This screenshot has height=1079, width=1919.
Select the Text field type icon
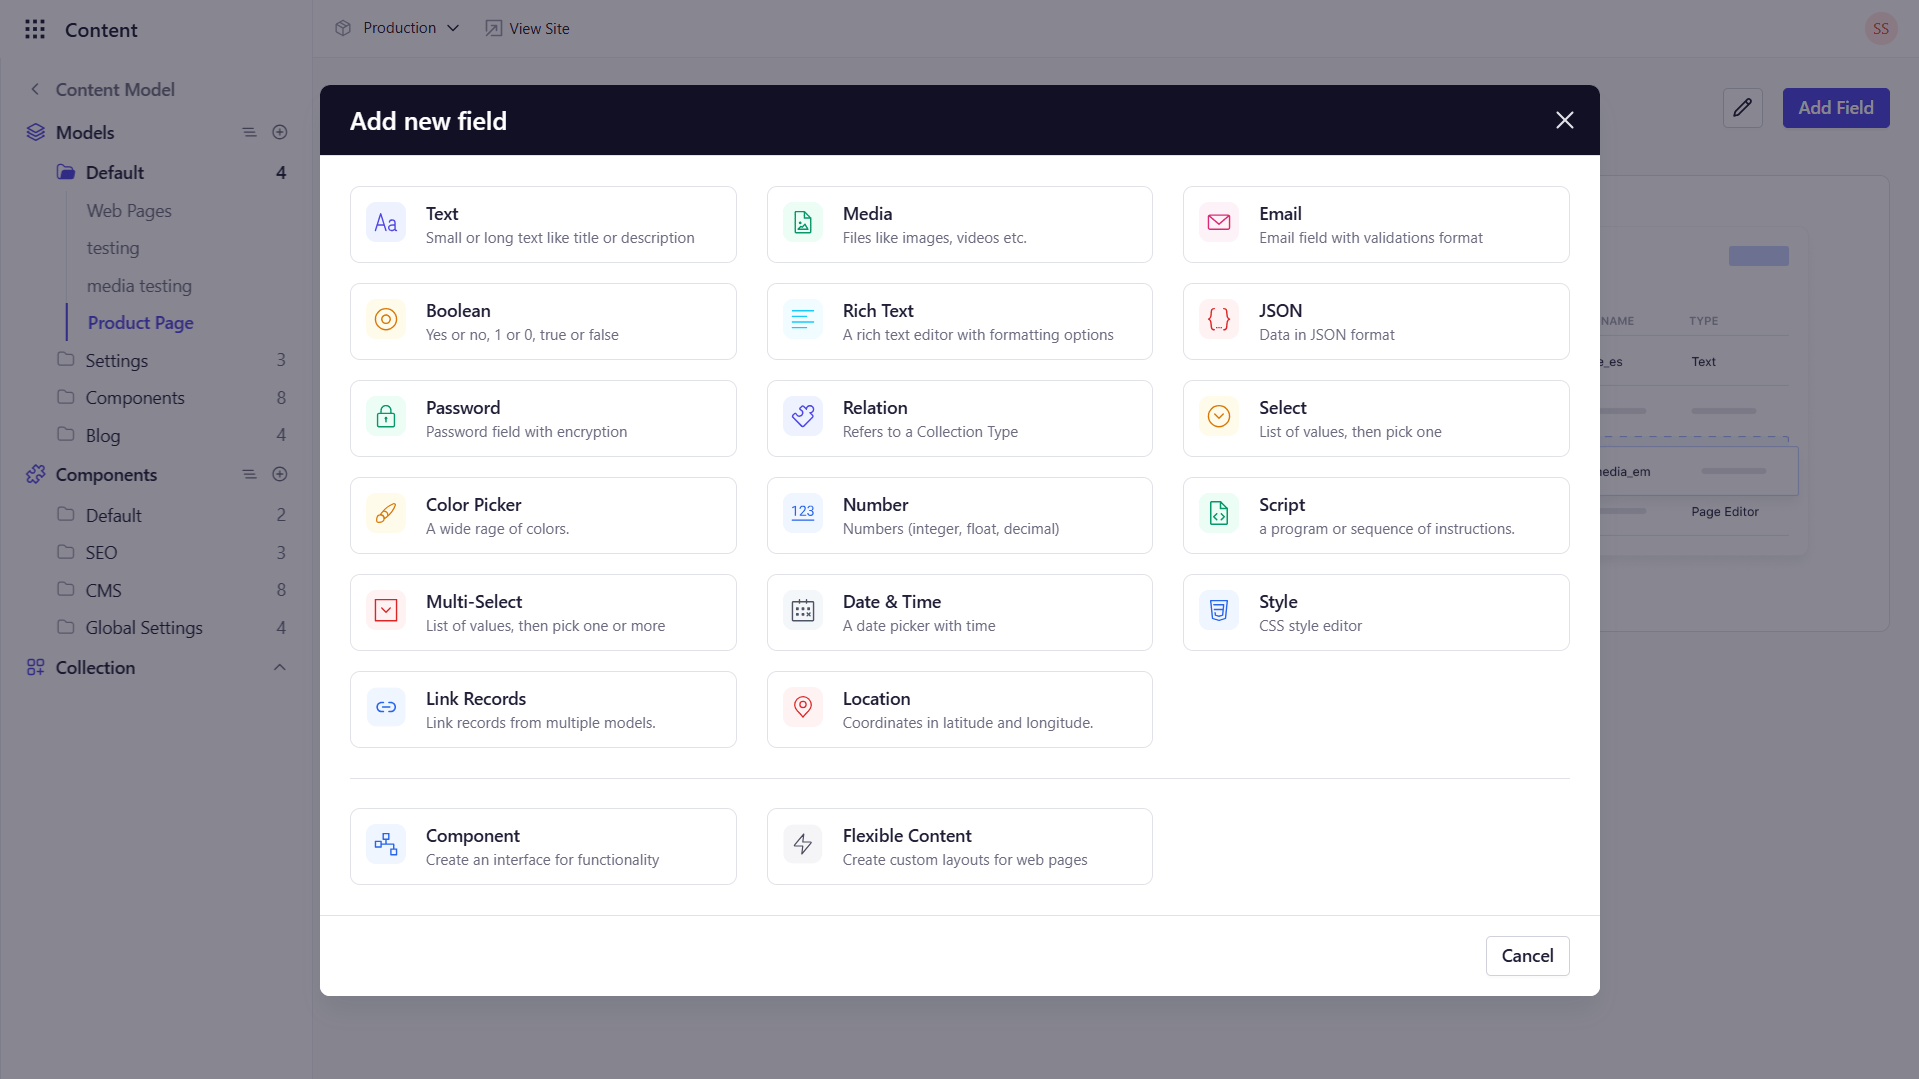pos(386,223)
